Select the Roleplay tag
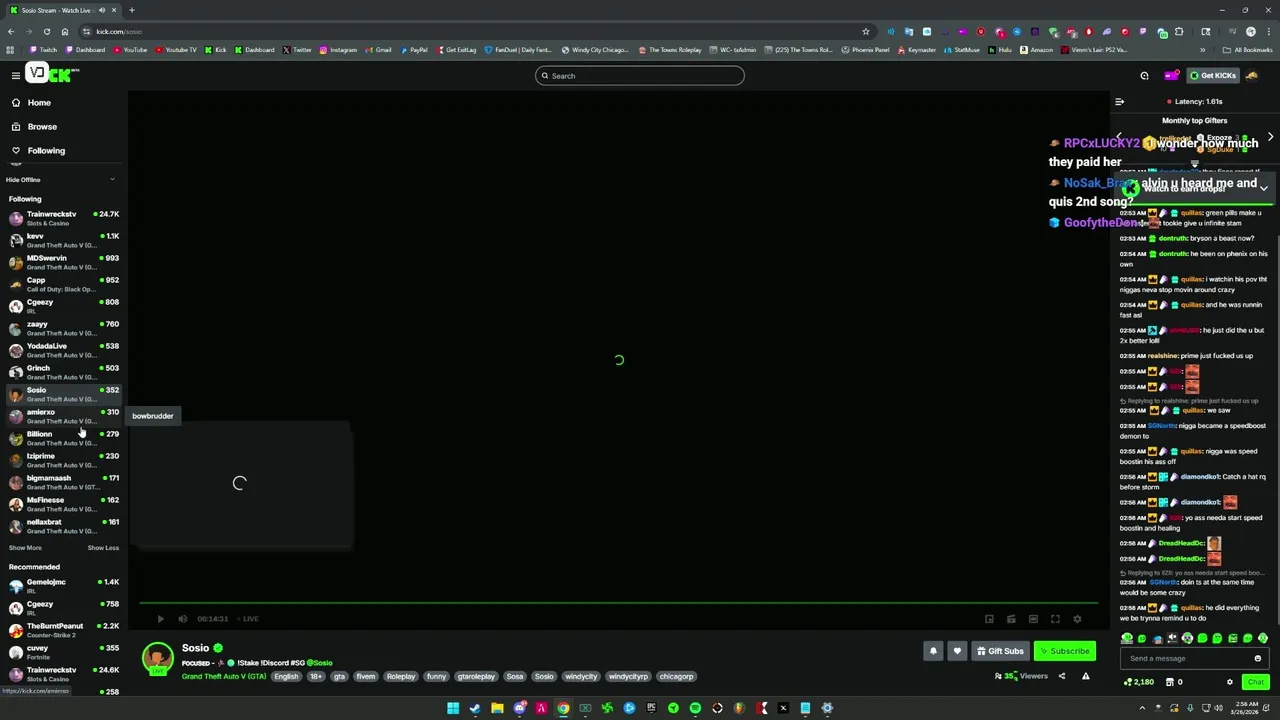 401,676
